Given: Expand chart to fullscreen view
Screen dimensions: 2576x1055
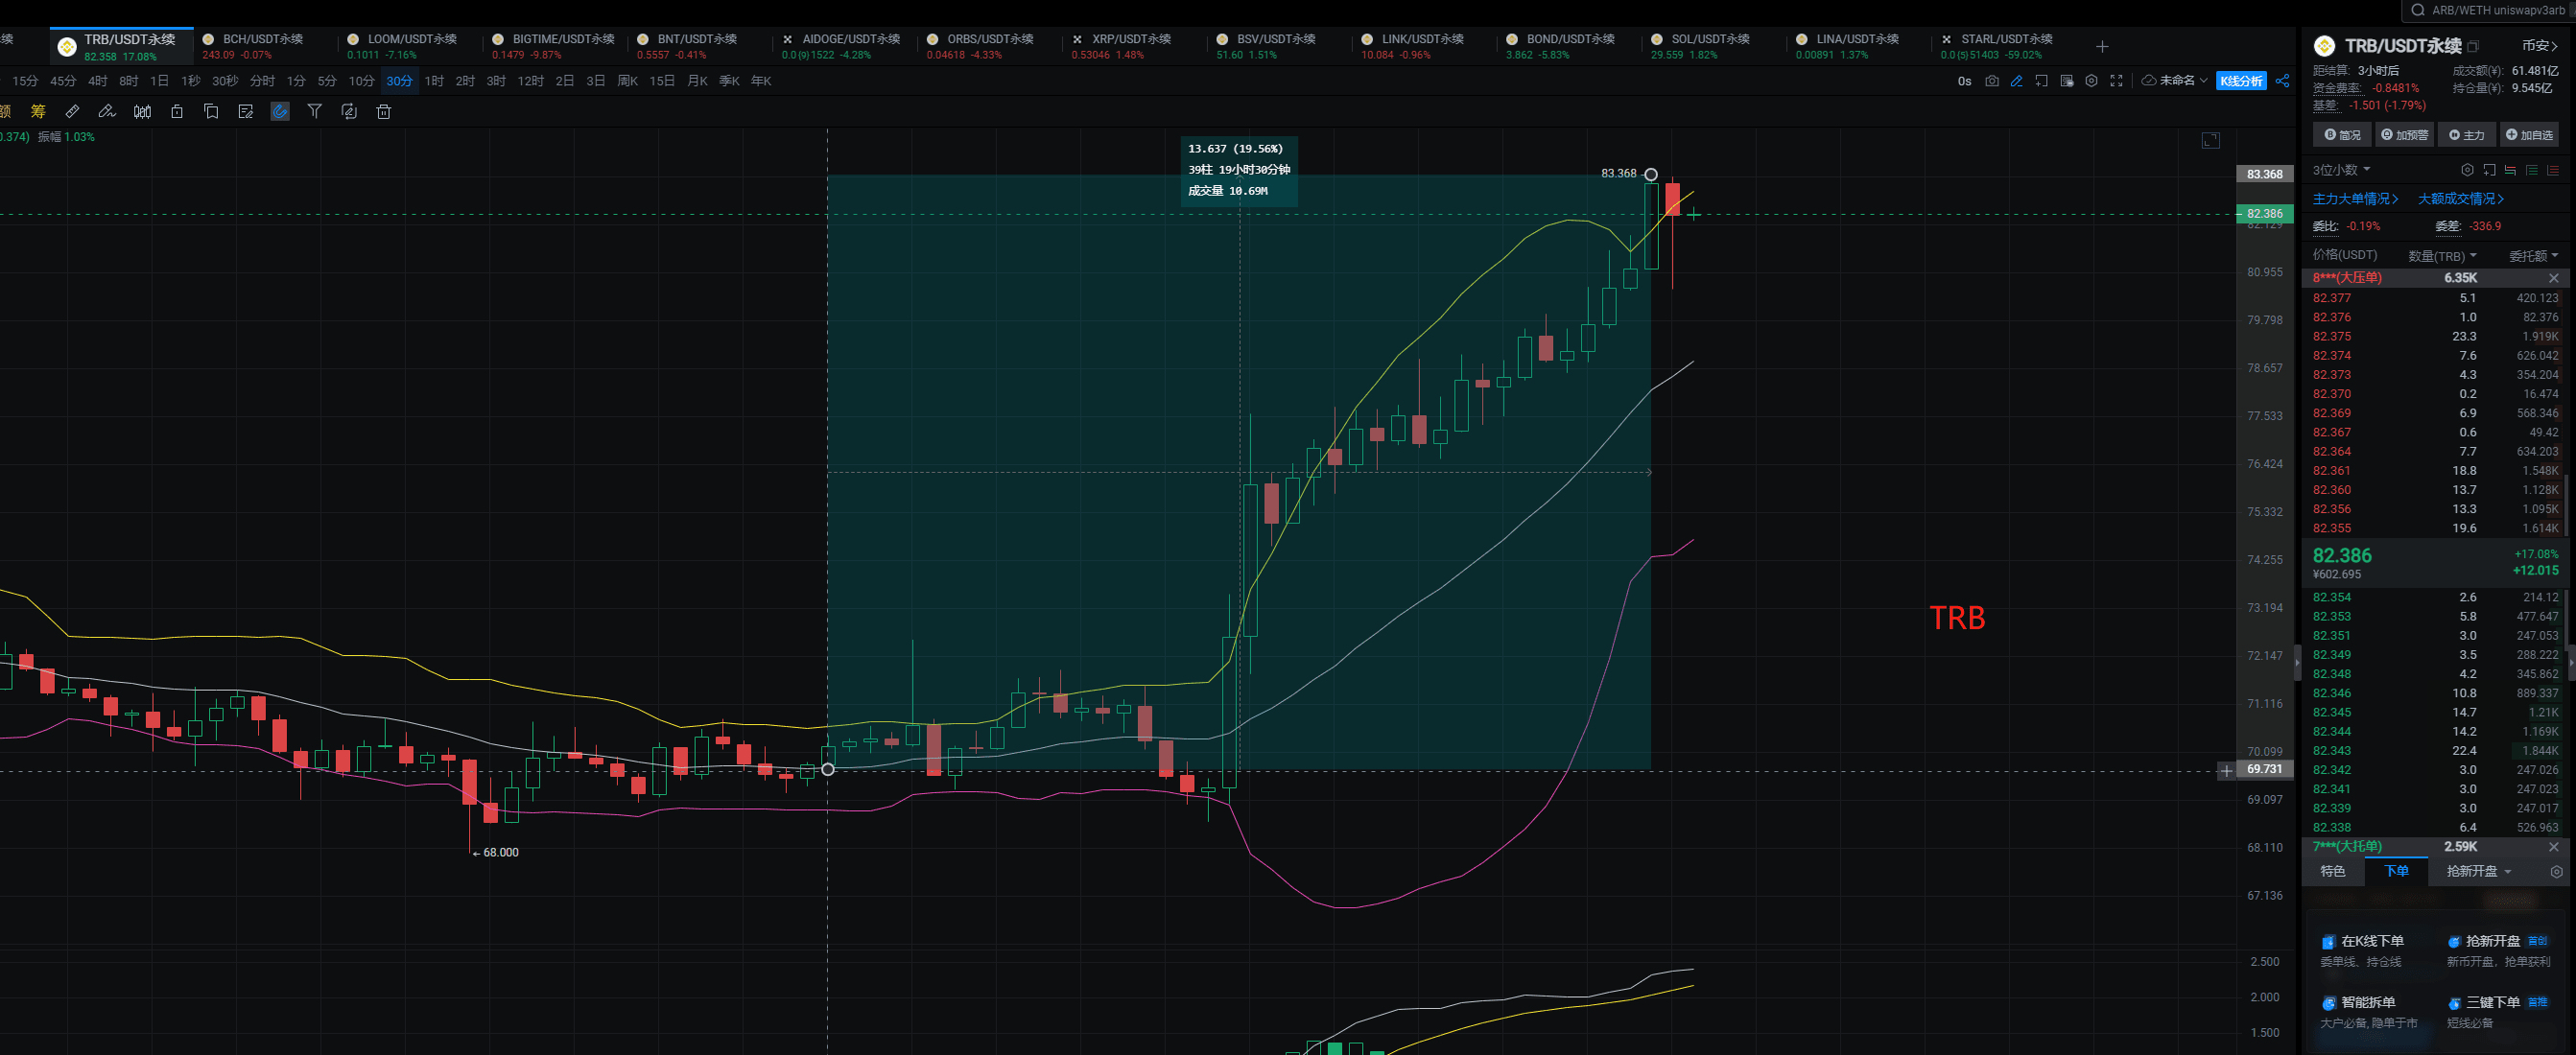Looking at the screenshot, I should (x=2117, y=81).
